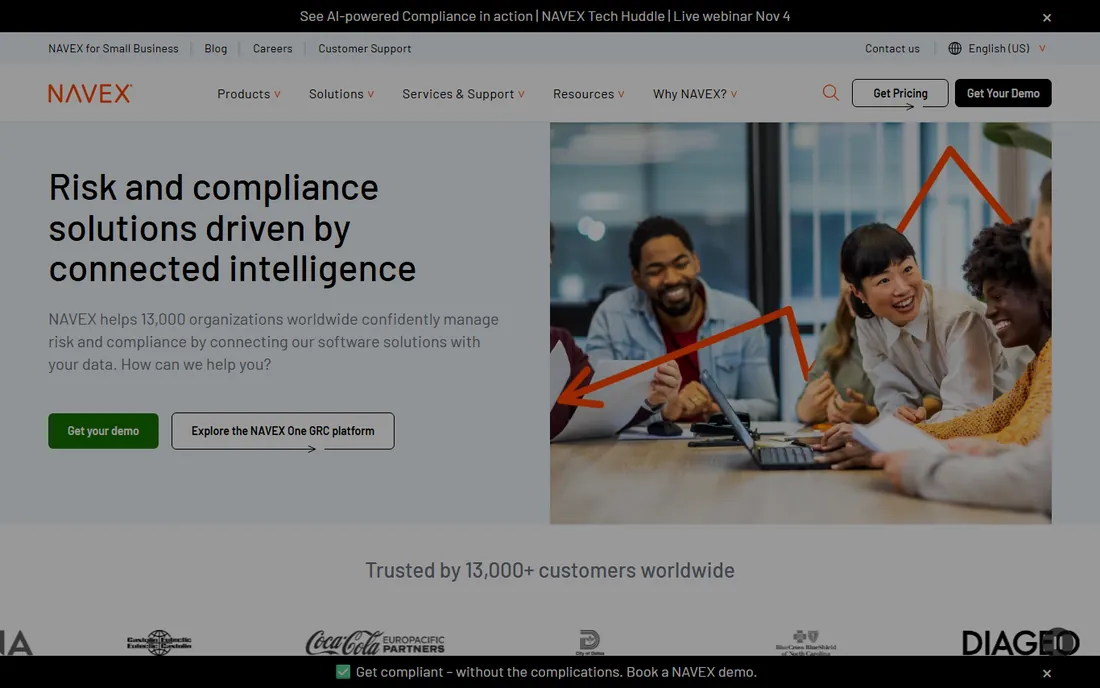This screenshot has width=1100, height=688.
Task: Open the Contact us link
Action: tap(892, 48)
